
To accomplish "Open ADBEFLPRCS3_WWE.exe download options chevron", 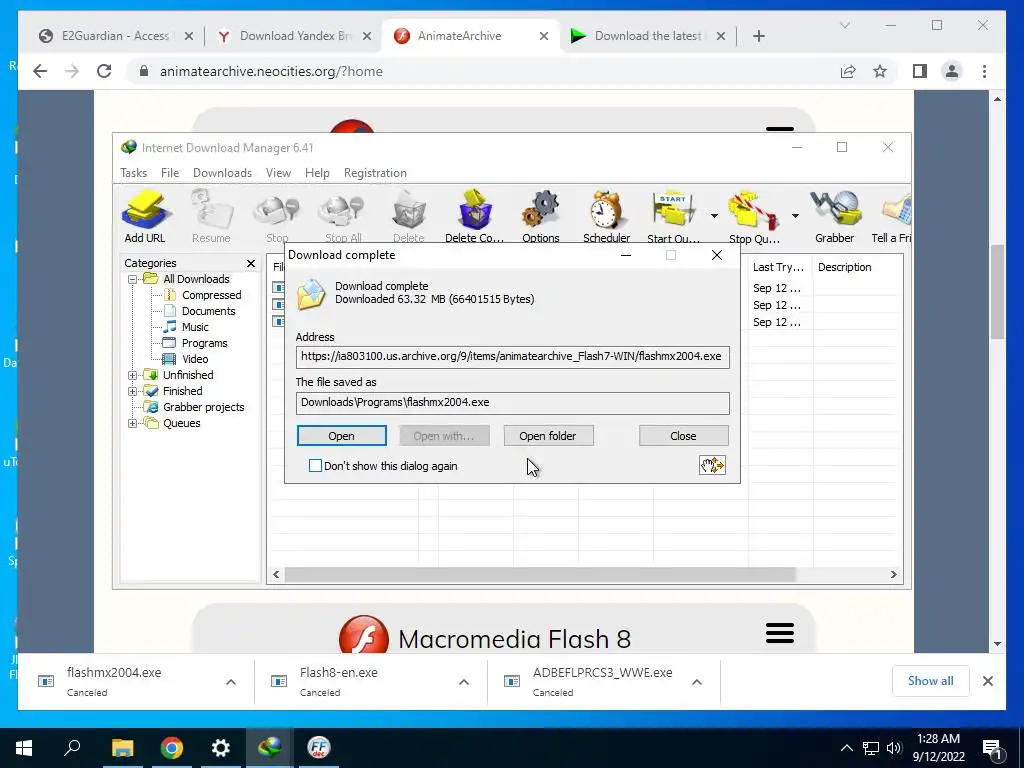I will tap(697, 682).
